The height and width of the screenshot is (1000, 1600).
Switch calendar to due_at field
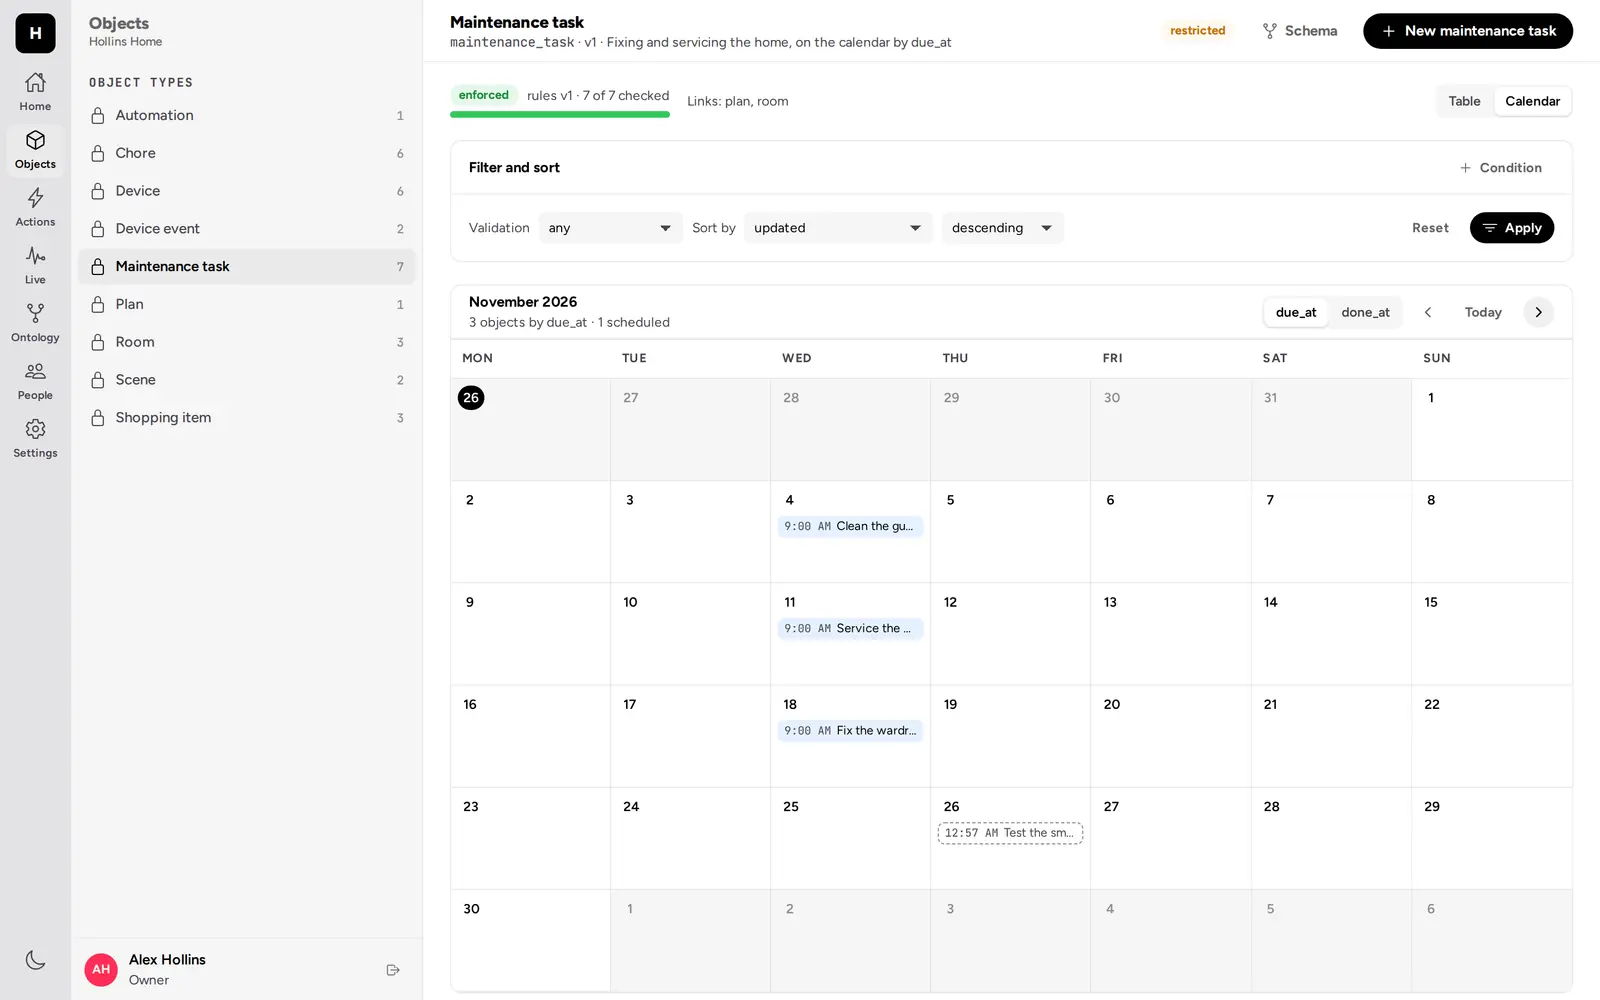pos(1296,312)
